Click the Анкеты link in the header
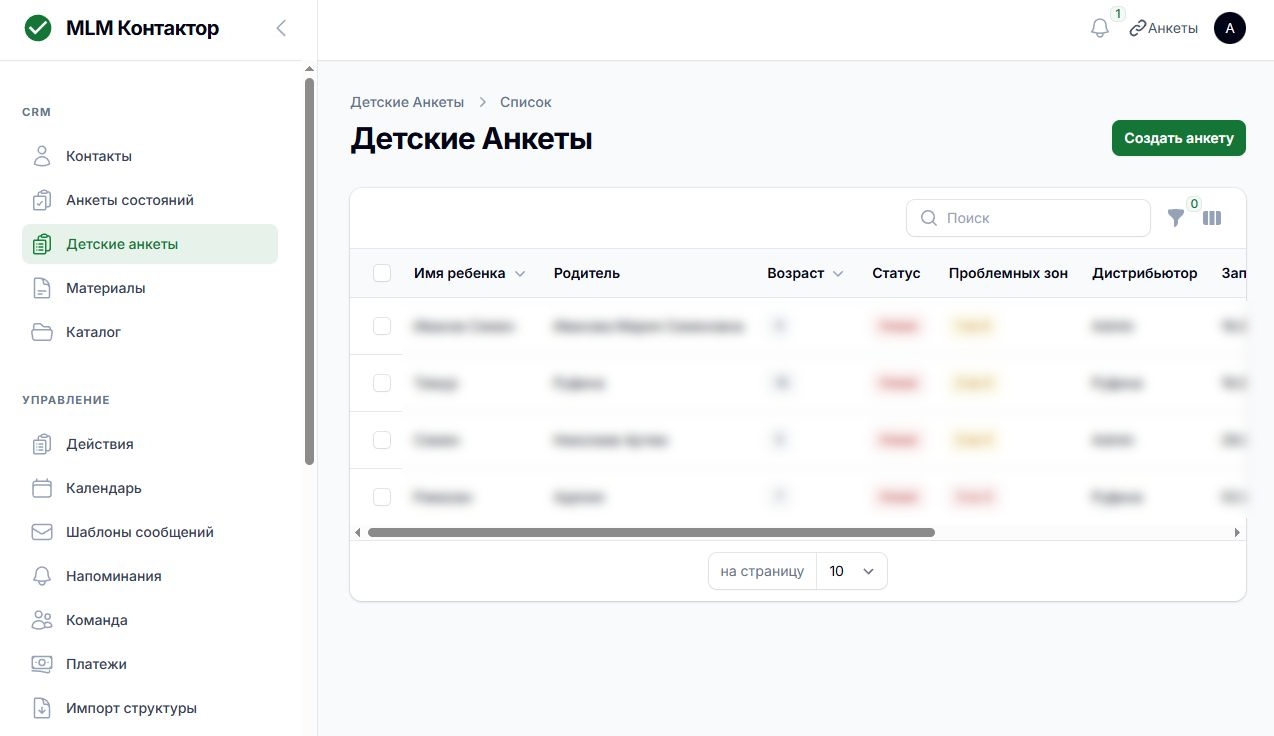 [1173, 28]
